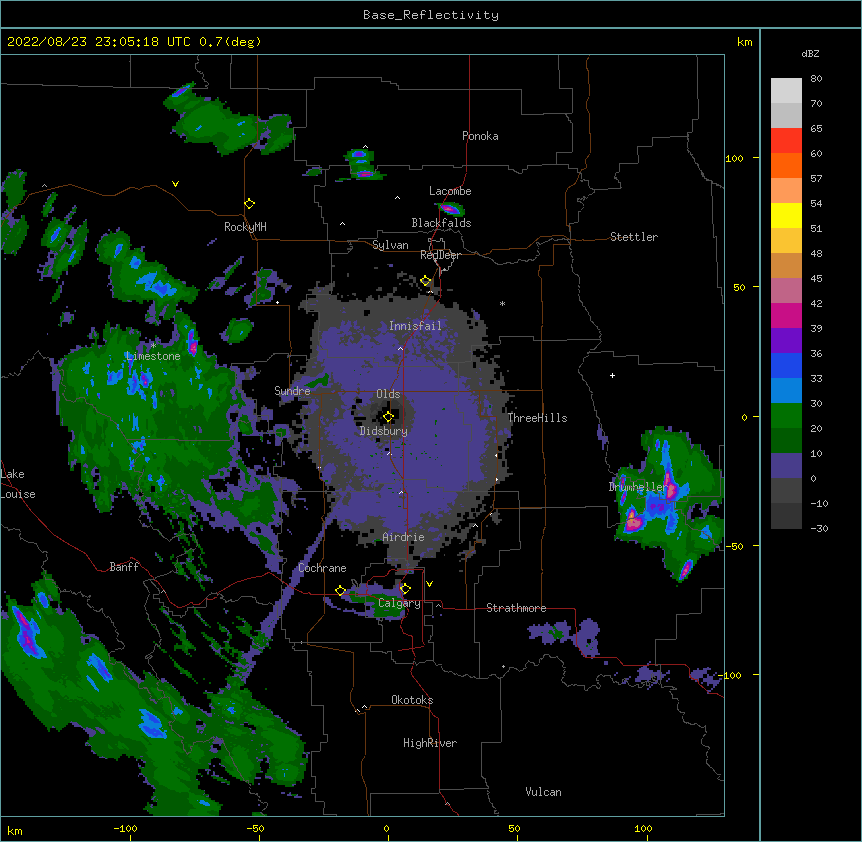
Task: Click the yellow diamond radar site marker by Olds
Action: [388, 417]
